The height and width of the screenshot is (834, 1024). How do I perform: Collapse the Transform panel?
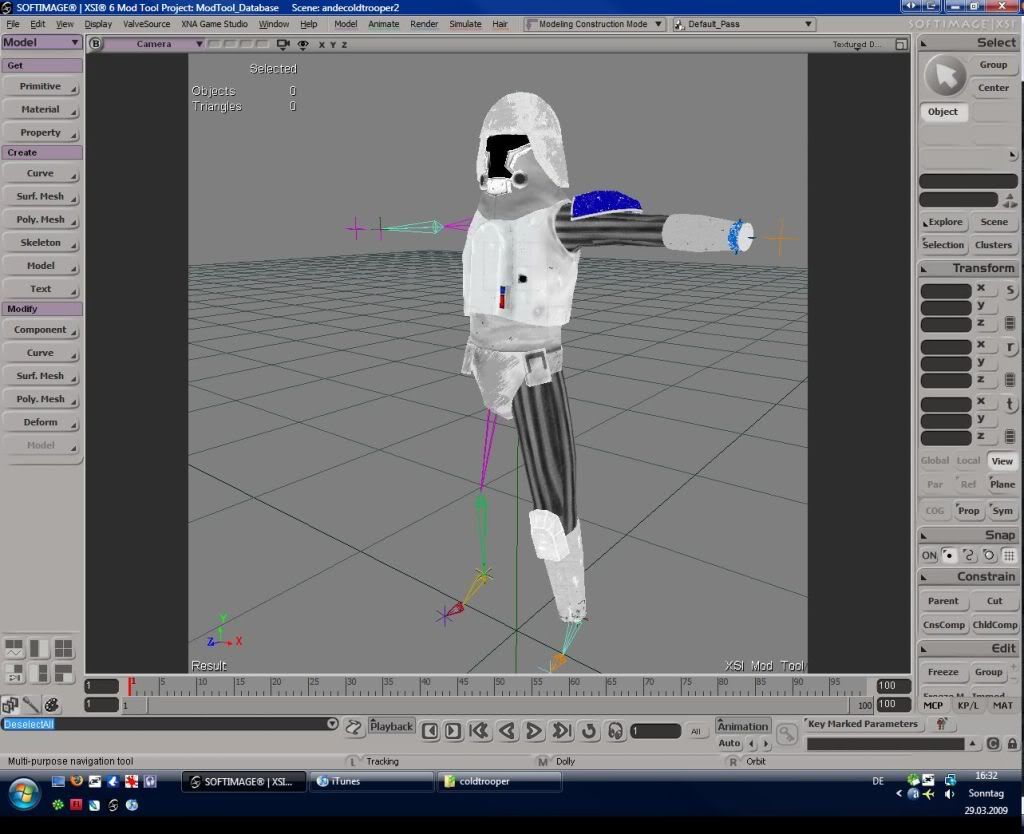923,268
